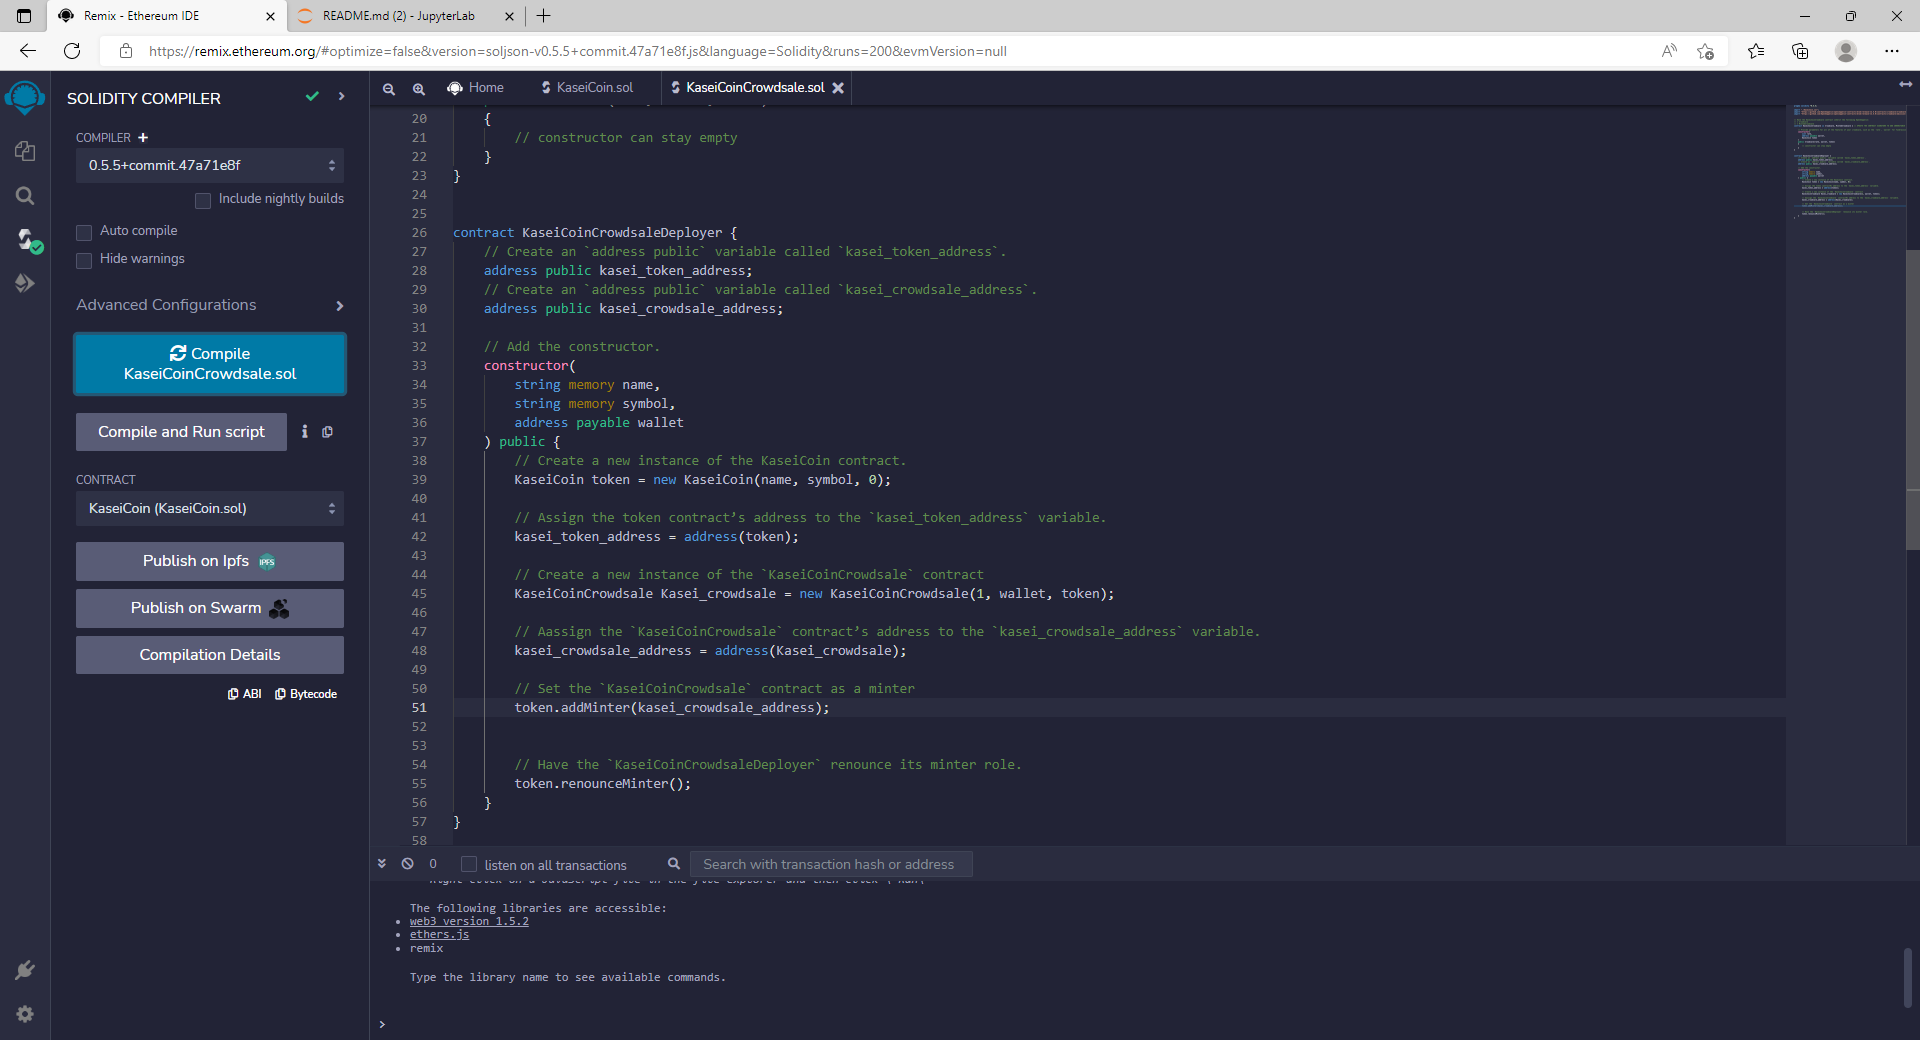Switch to the Home tab
Image resolution: width=1920 pixels, height=1040 pixels.
coord(476,88)
